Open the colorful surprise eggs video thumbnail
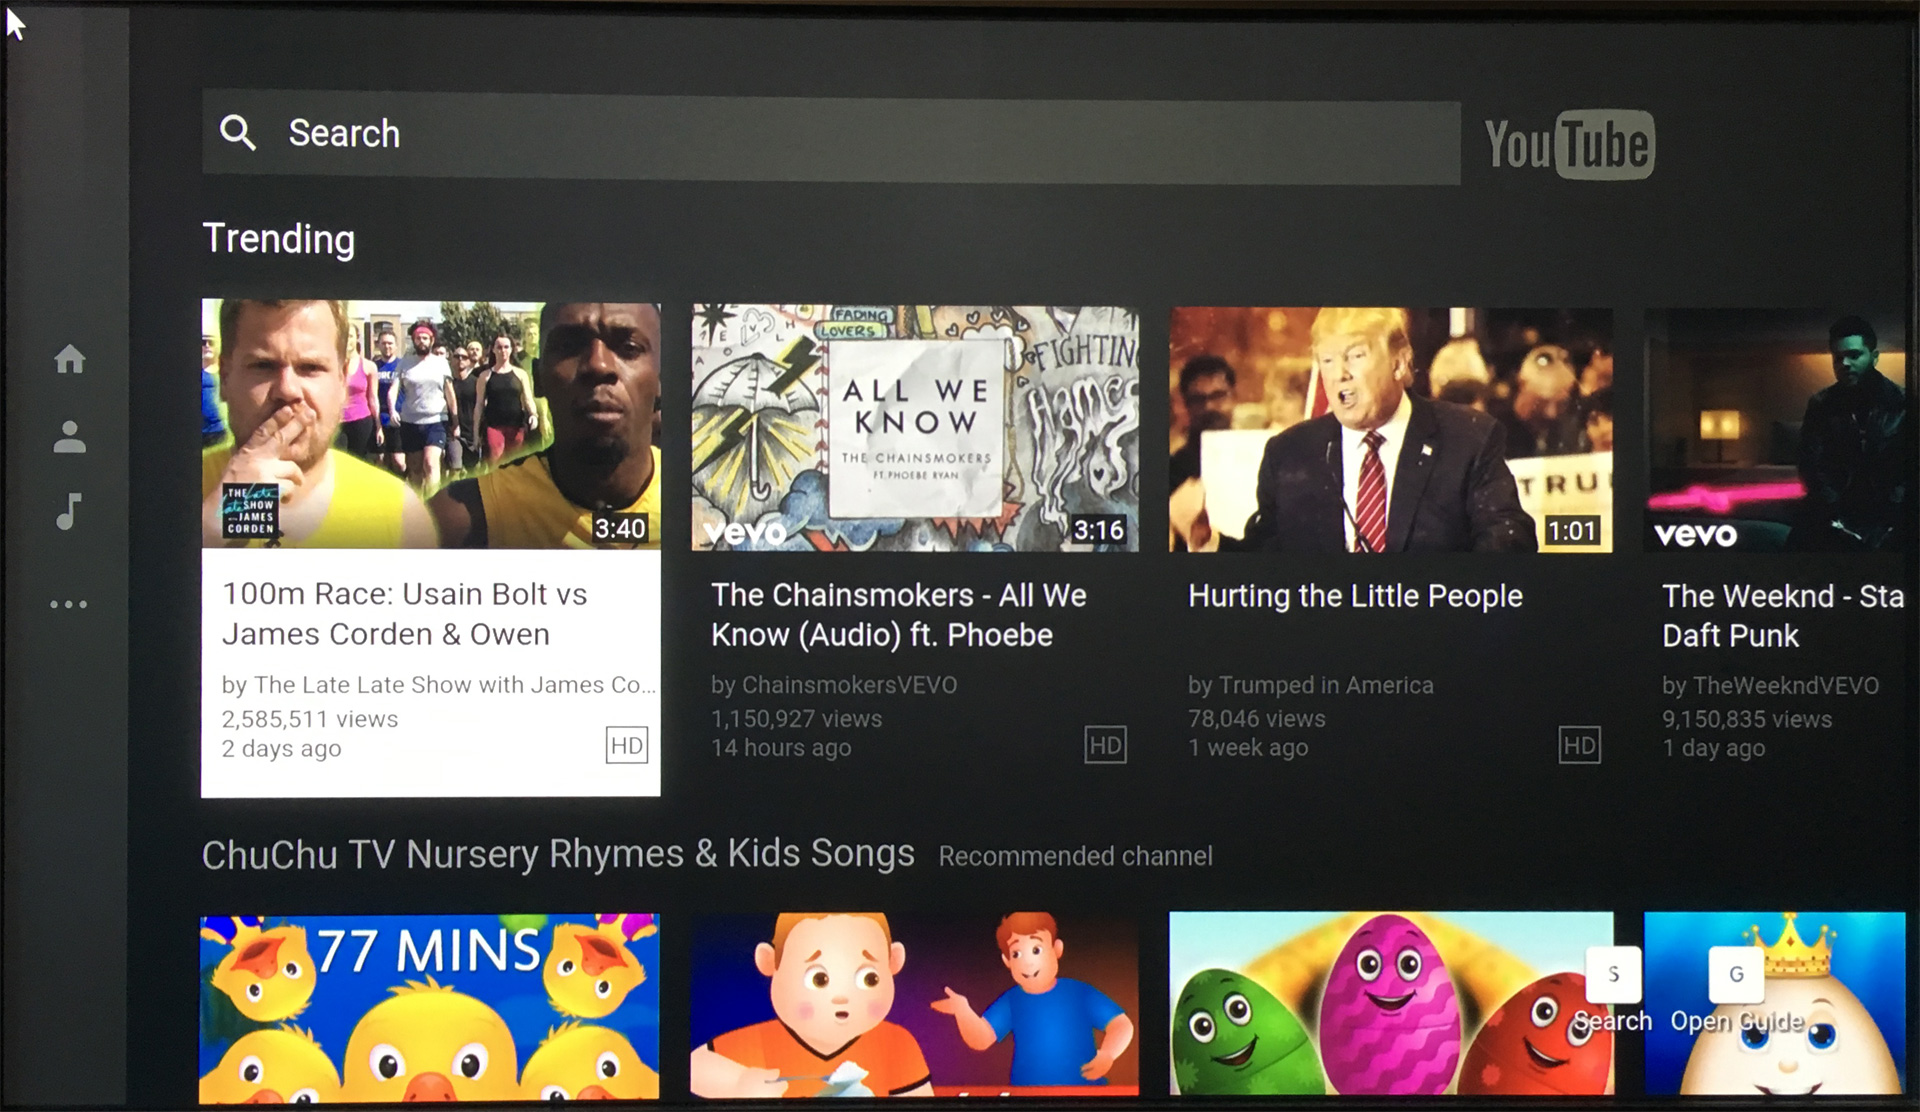Image resolution: width=1920 pixels, height=1112 pixels. [1391, 1003]
